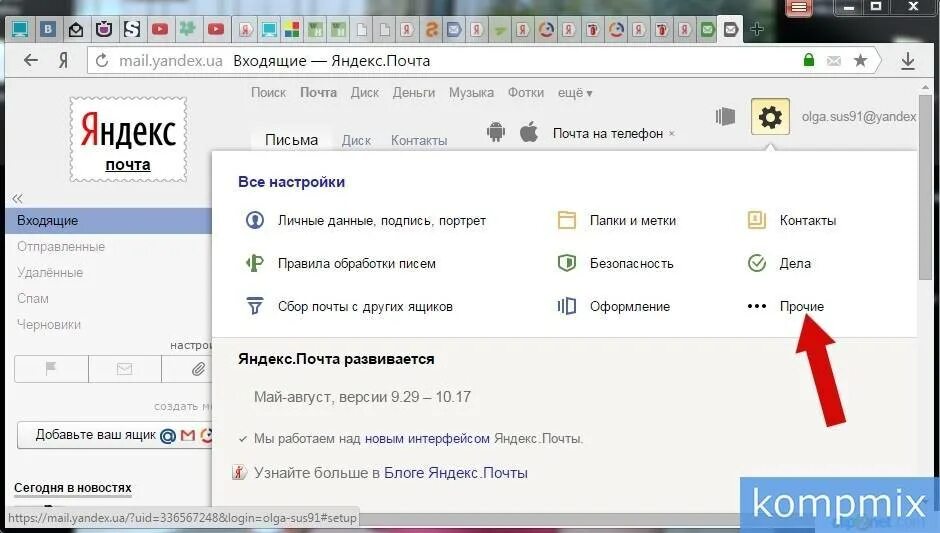The height and width of the screenshot is (533, 940).
Task: Click the theme cards icon near gear
Action: (x=725, y=116)
